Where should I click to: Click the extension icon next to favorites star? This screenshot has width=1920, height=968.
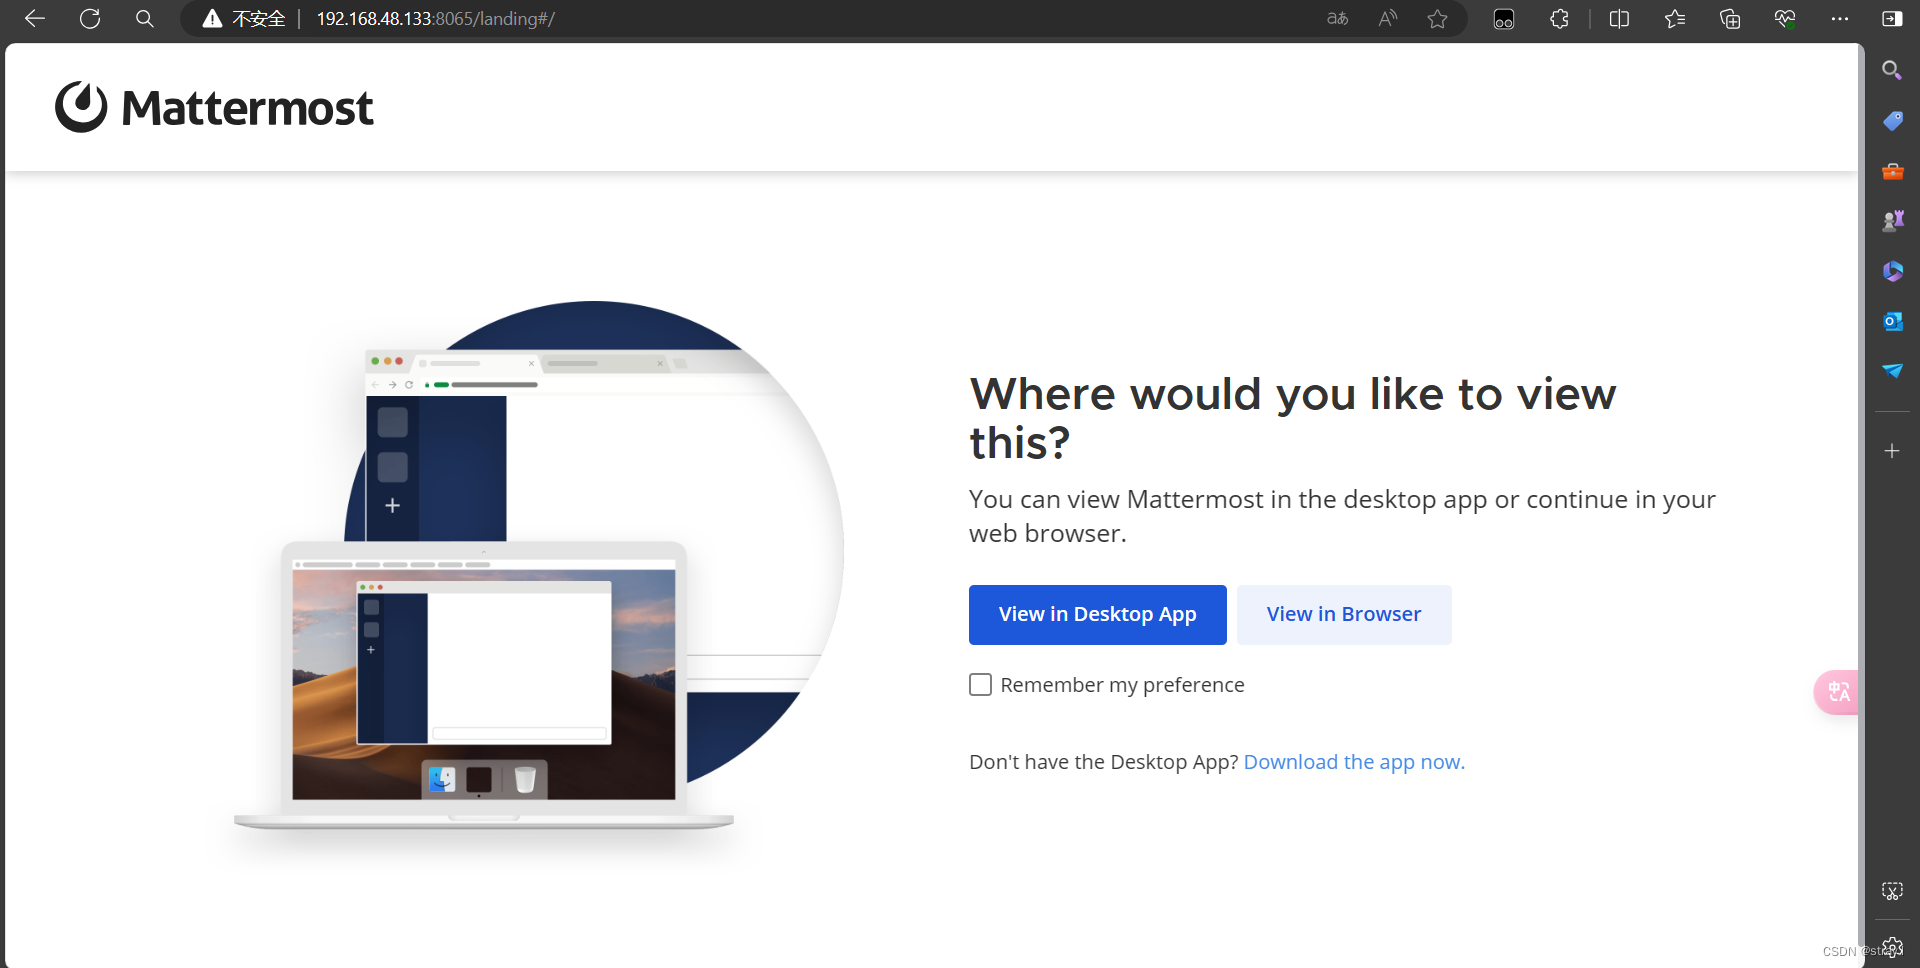click(1504, 19)
